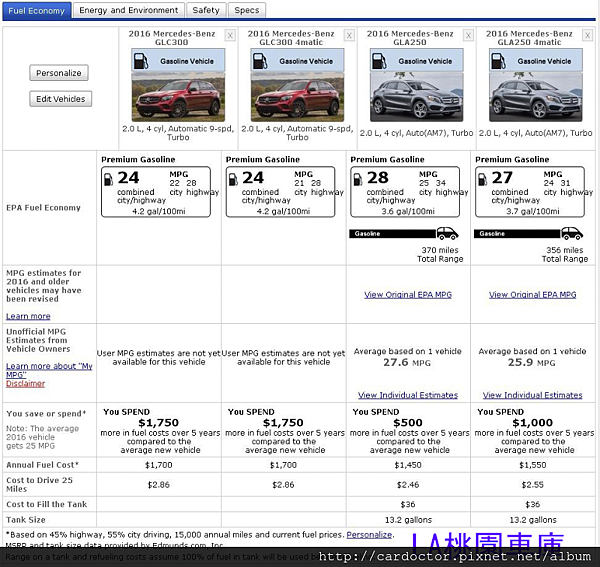This screenshot has height=567, width=600.
Task: Click GLA250 4matic Gasoline range bar
Action: pyautogui.click(x=517, y=233)
